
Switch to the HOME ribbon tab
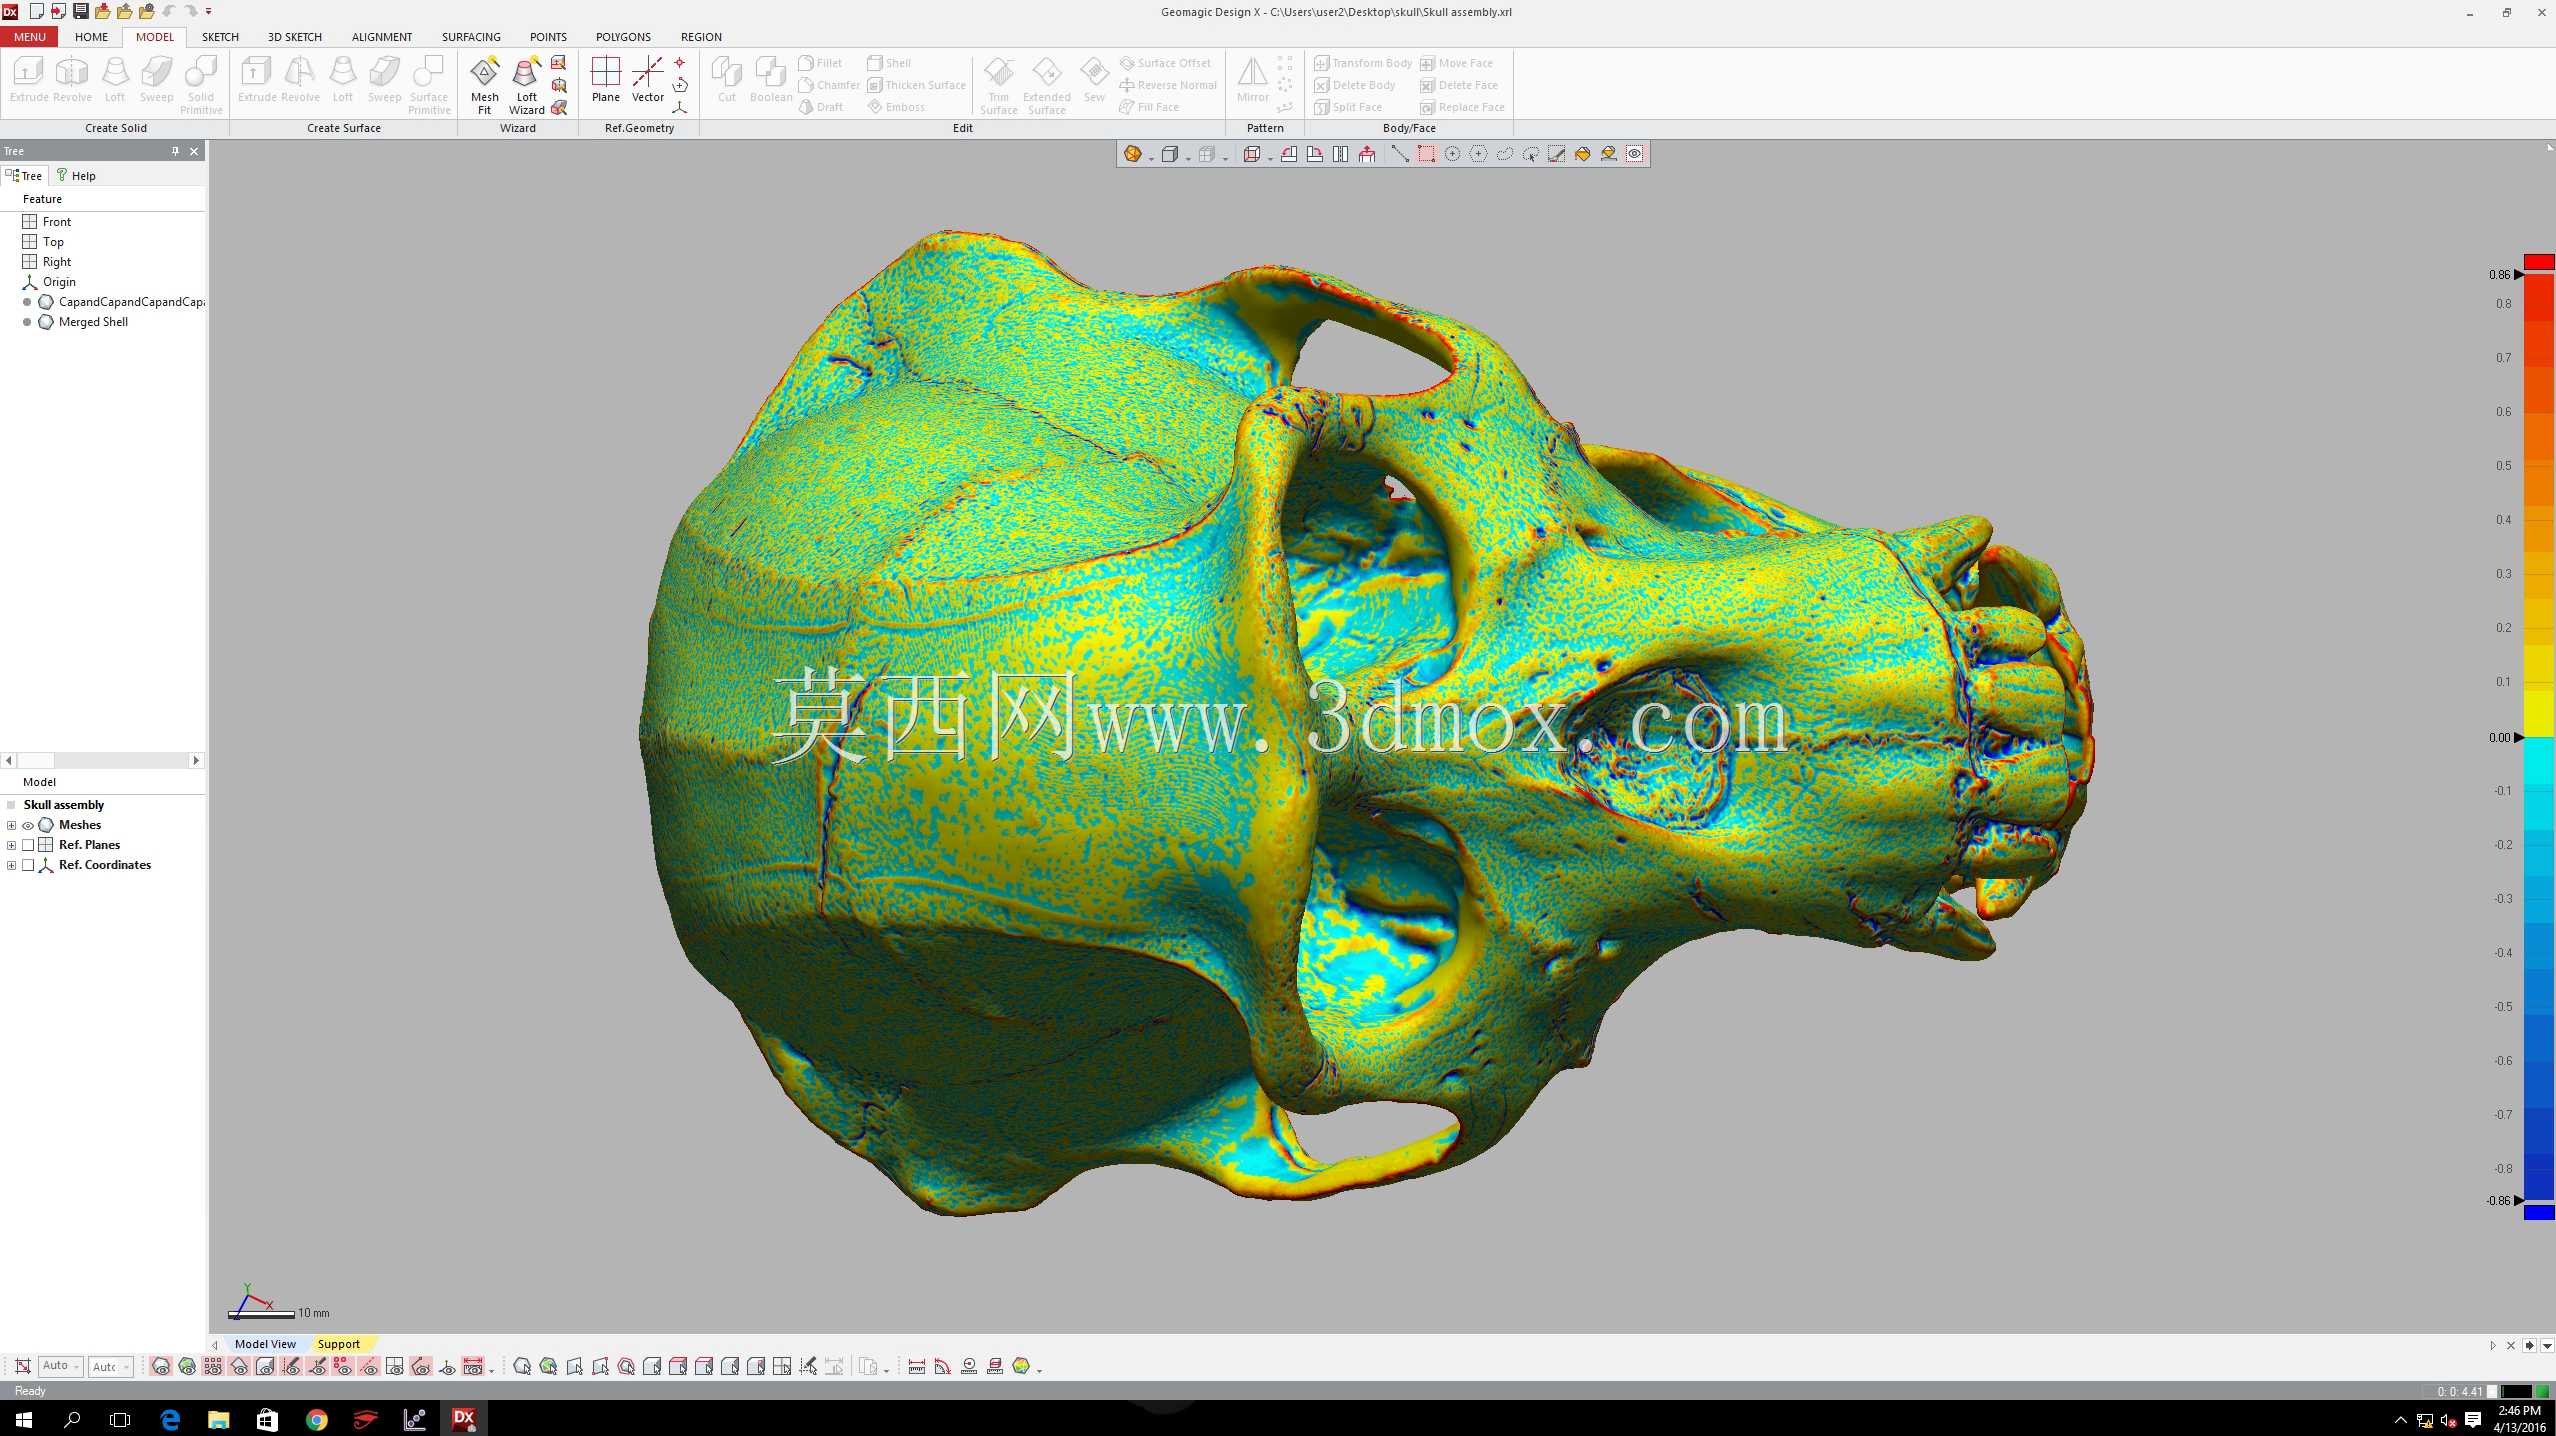click(91, 37)
